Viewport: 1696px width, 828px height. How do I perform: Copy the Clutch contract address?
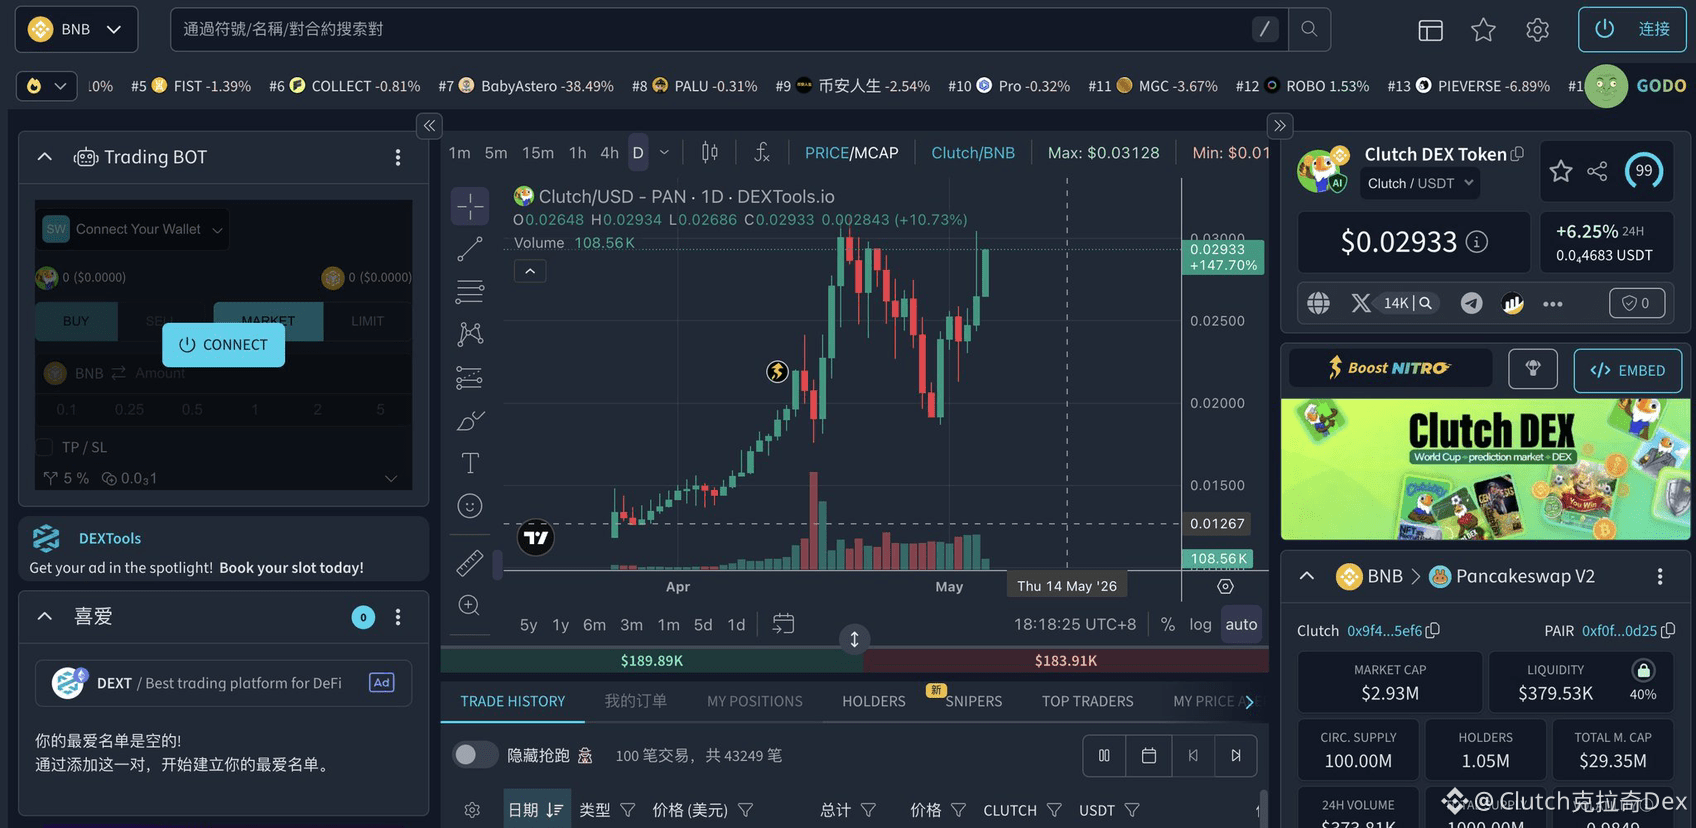tap(1433, 631)
